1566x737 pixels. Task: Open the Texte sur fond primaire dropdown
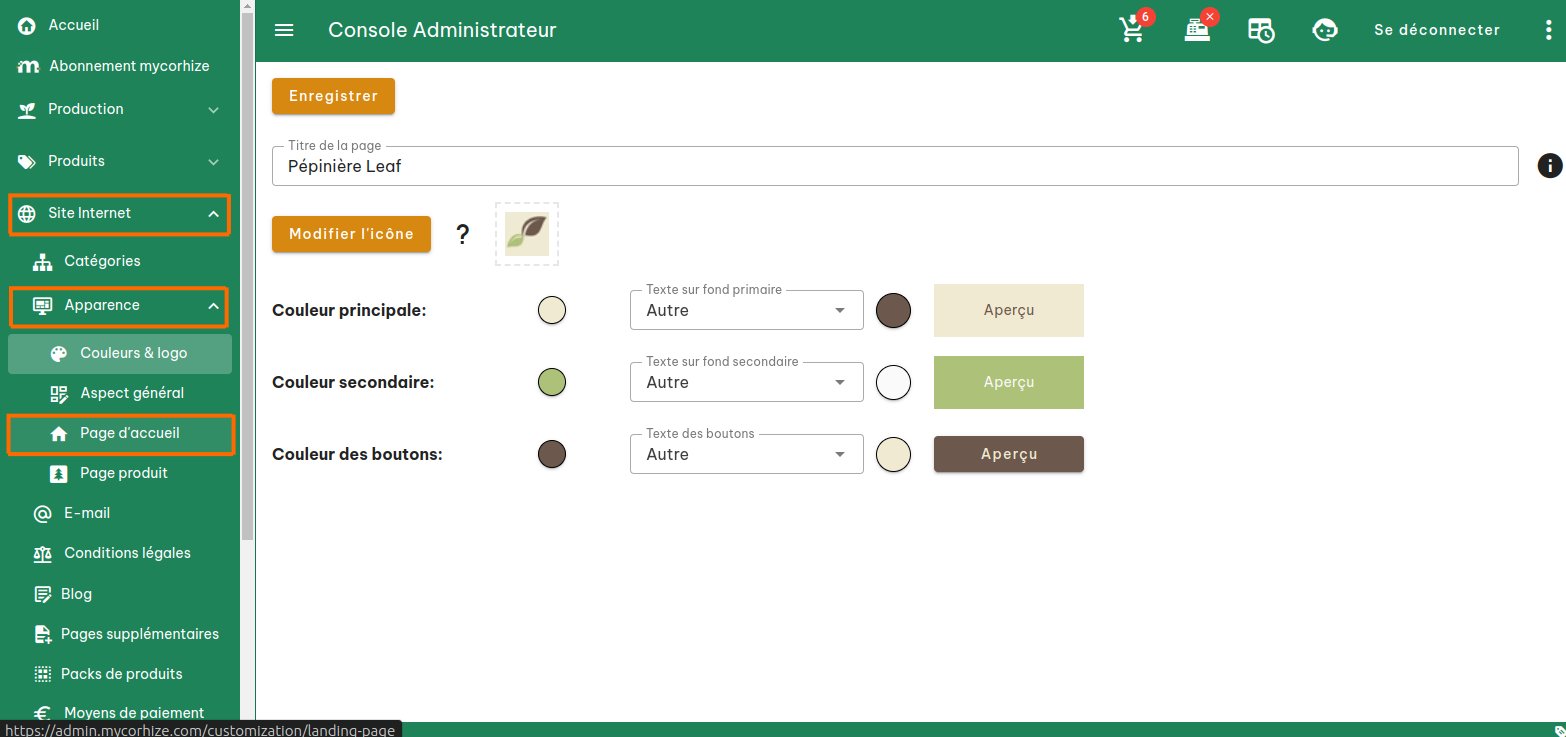(745, 310)
